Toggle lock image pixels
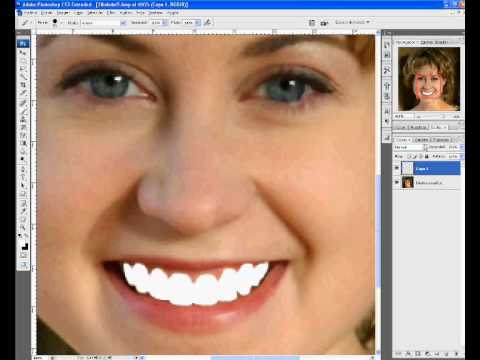 coord(415,156)
